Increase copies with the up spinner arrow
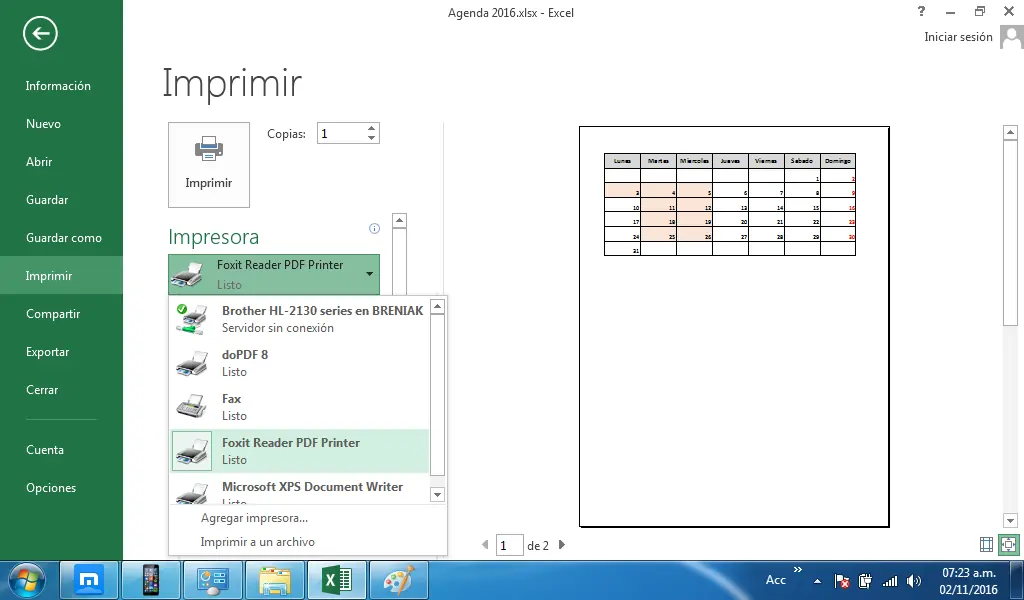 (372, 129)
